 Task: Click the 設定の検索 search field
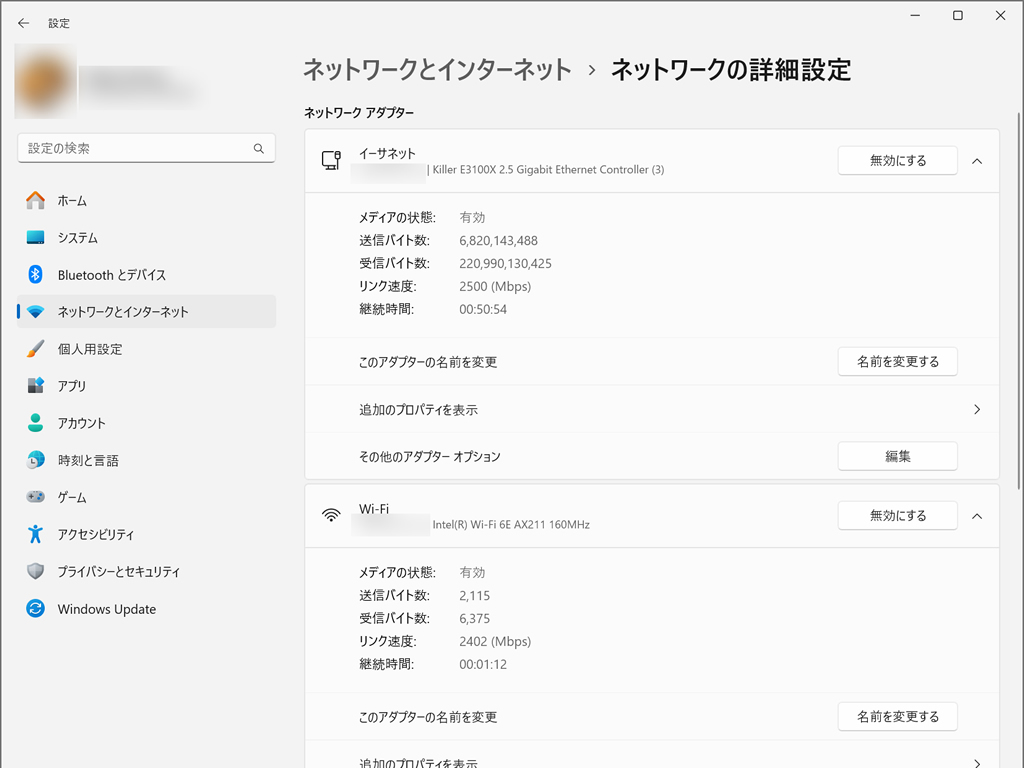coord(146,148)
